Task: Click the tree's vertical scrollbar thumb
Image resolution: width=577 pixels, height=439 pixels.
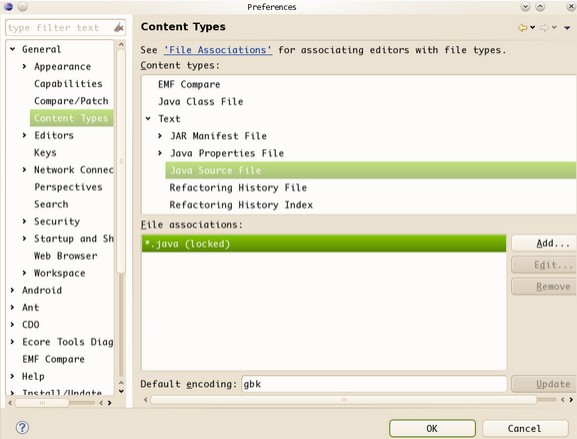Action: pyautogui.click(x=121, y=162)
